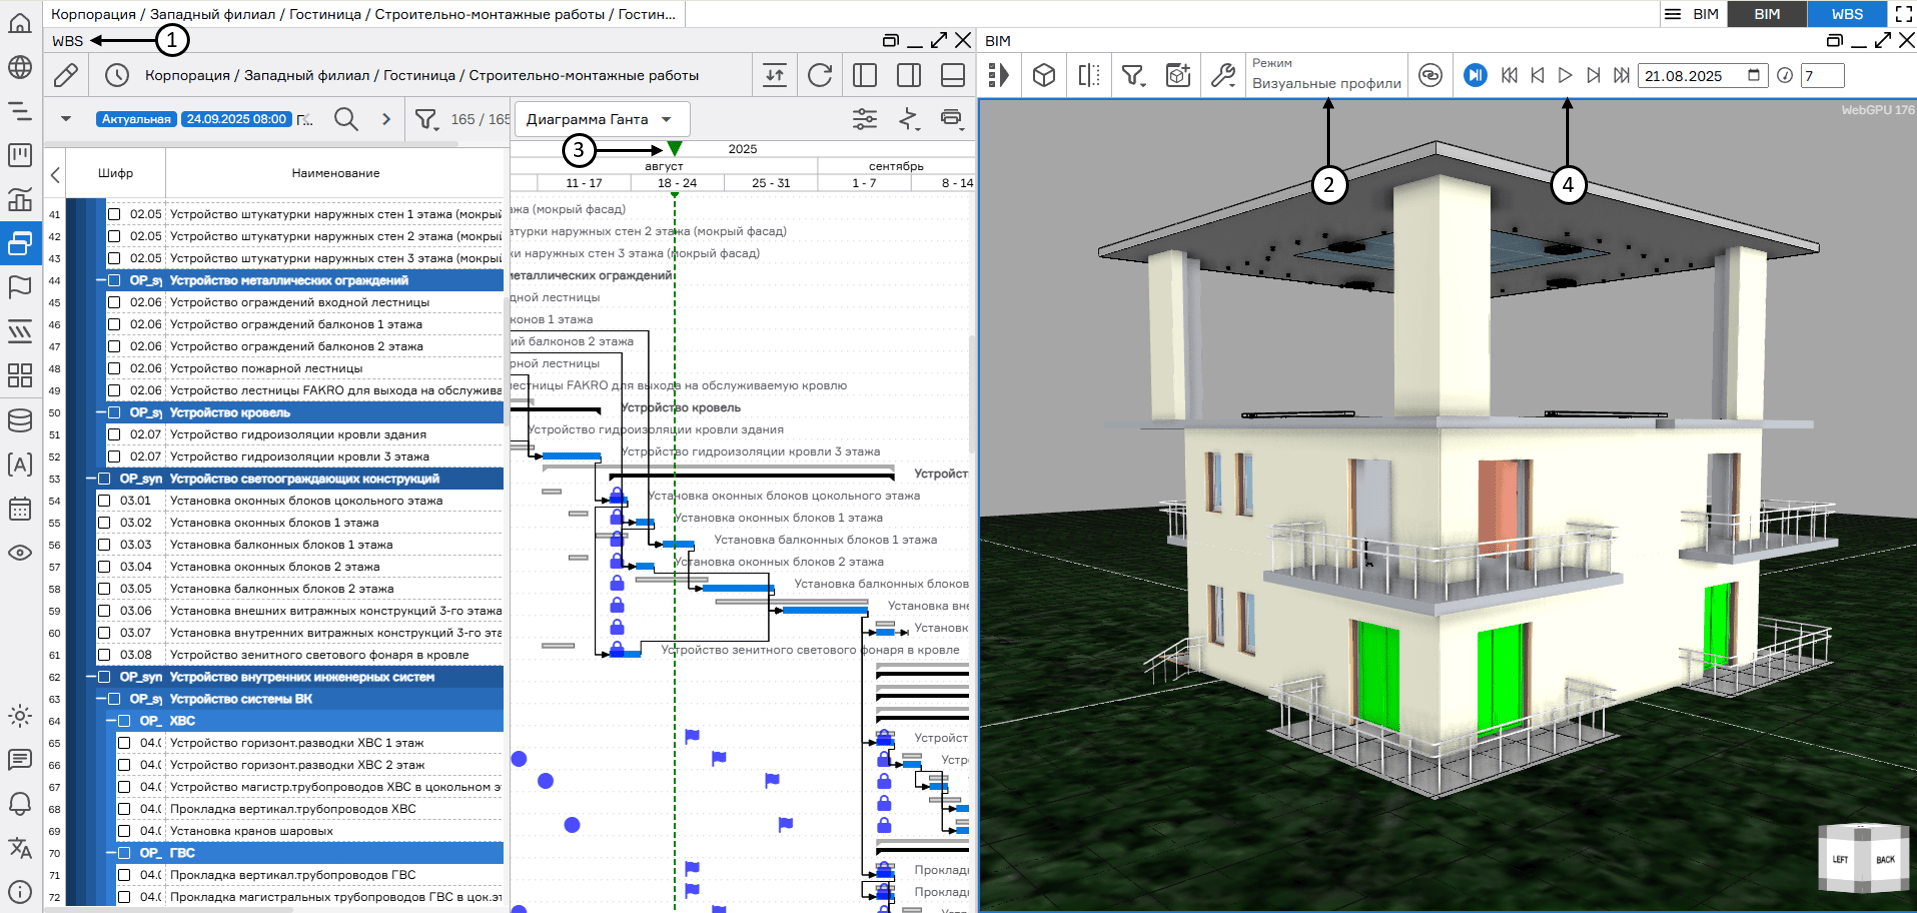Click the cube icon in BIM toolbar
This screenshot has width=1917, height=913.
(1044, 75)
